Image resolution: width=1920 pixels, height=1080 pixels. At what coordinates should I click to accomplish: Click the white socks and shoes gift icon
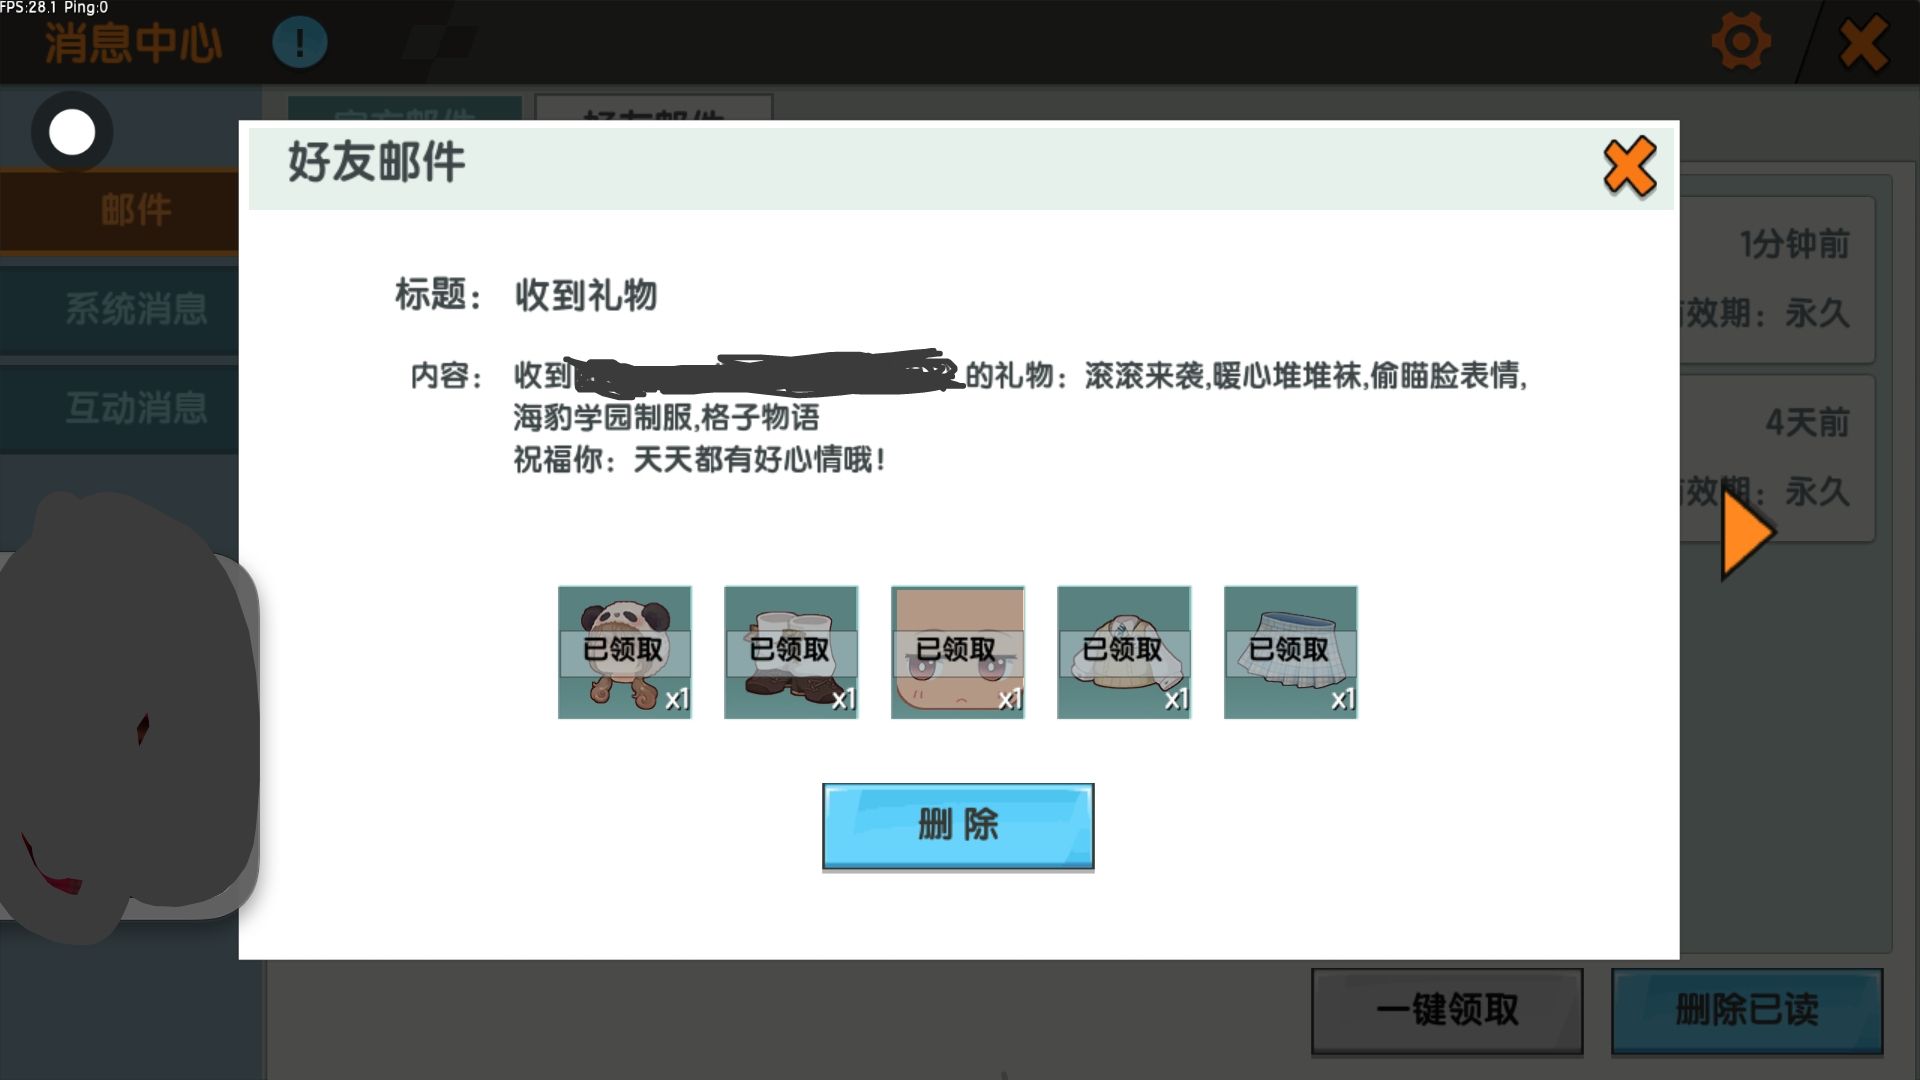pos(790,652)
